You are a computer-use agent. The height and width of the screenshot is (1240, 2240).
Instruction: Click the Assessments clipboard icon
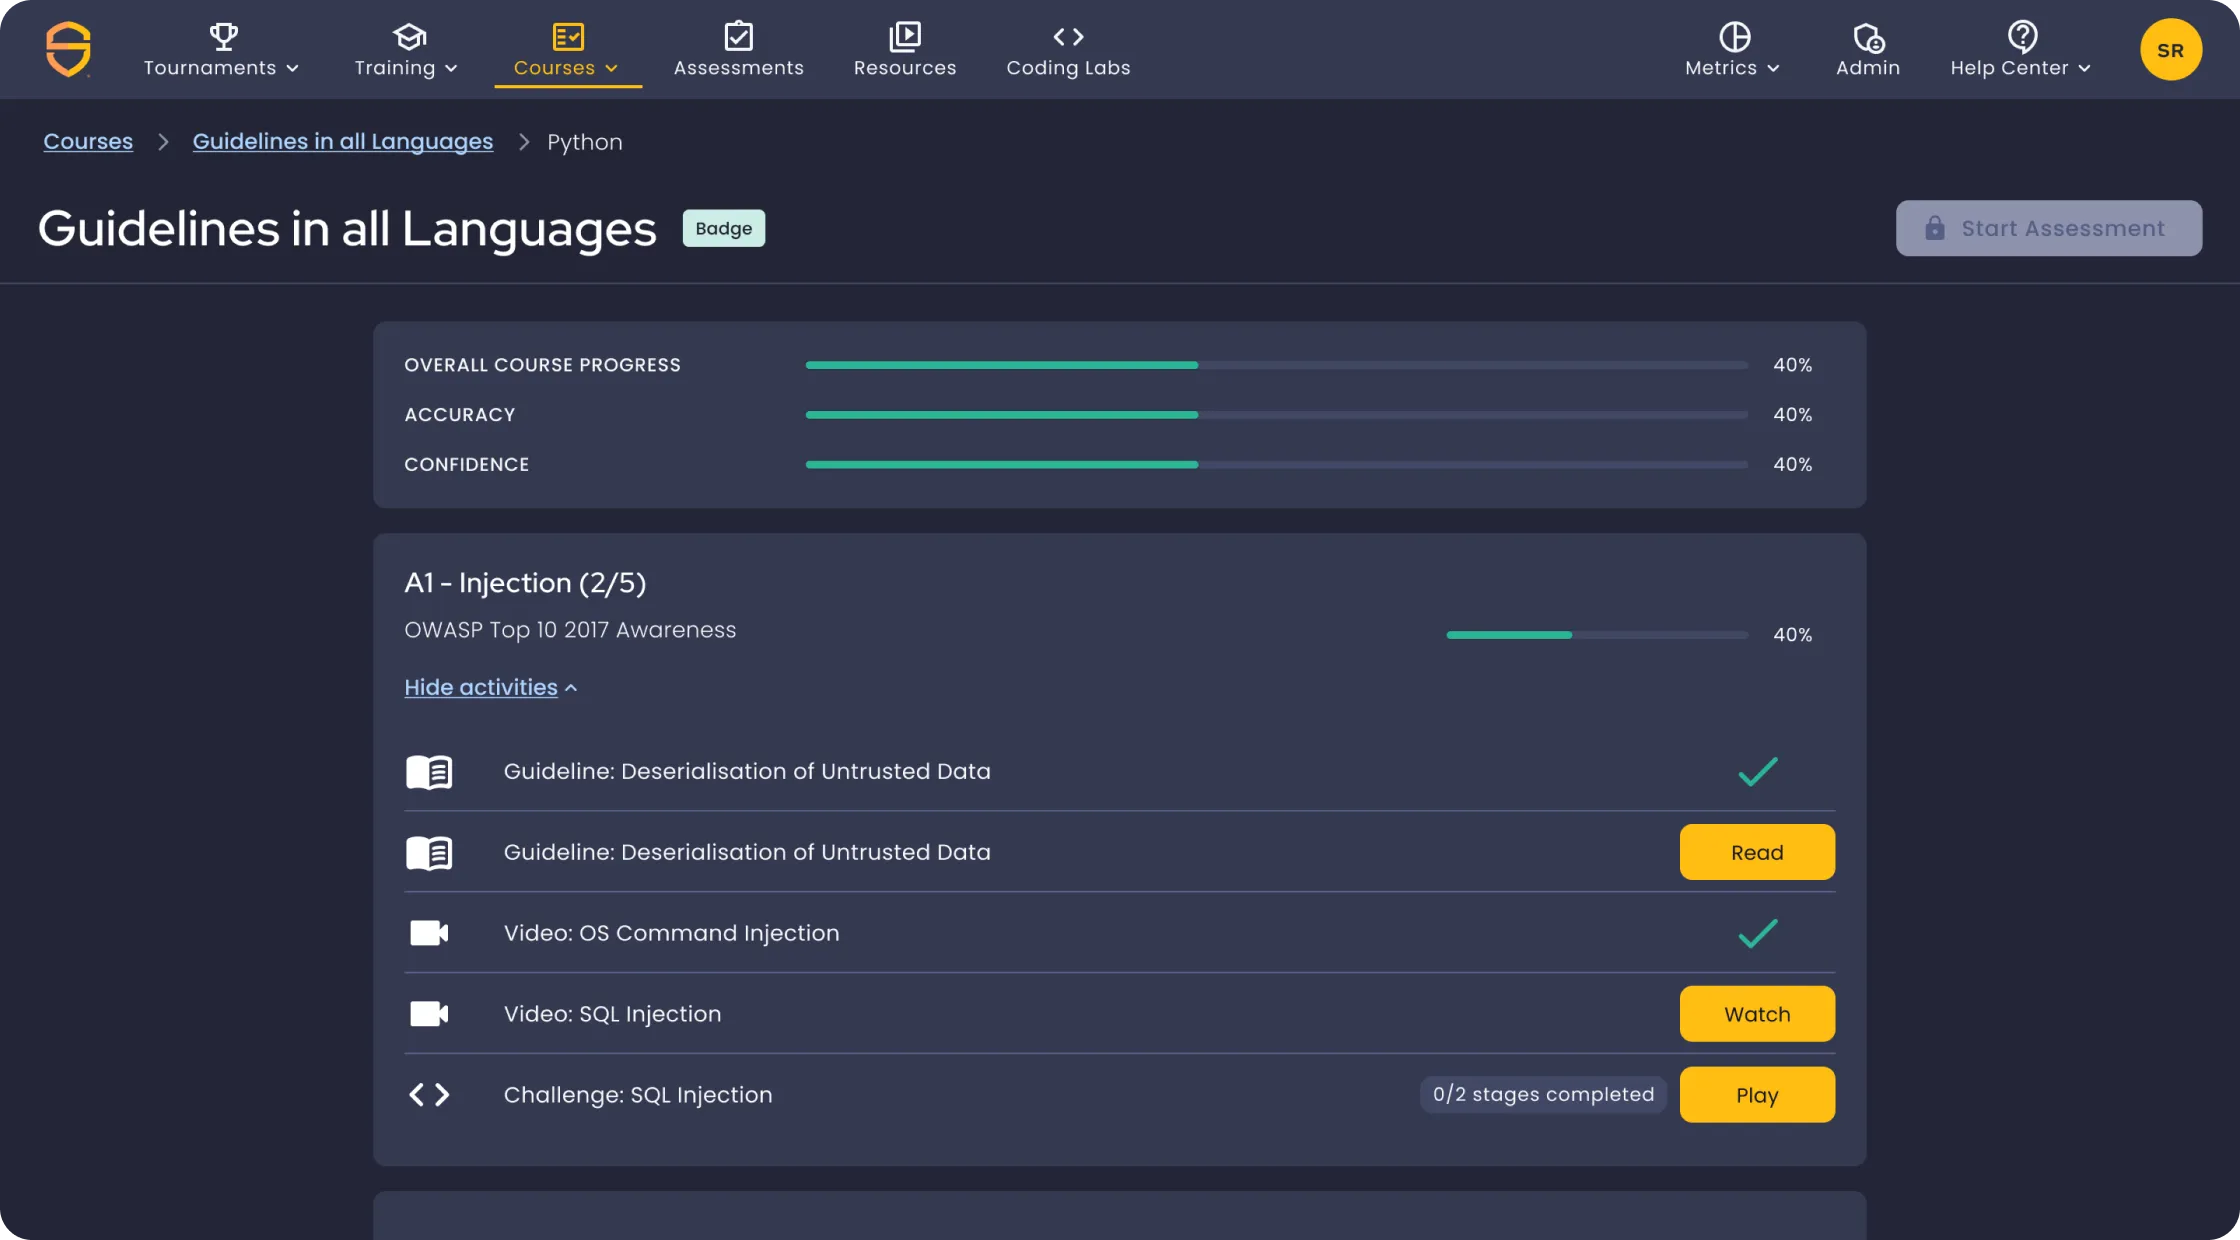[x=739, y=36]
